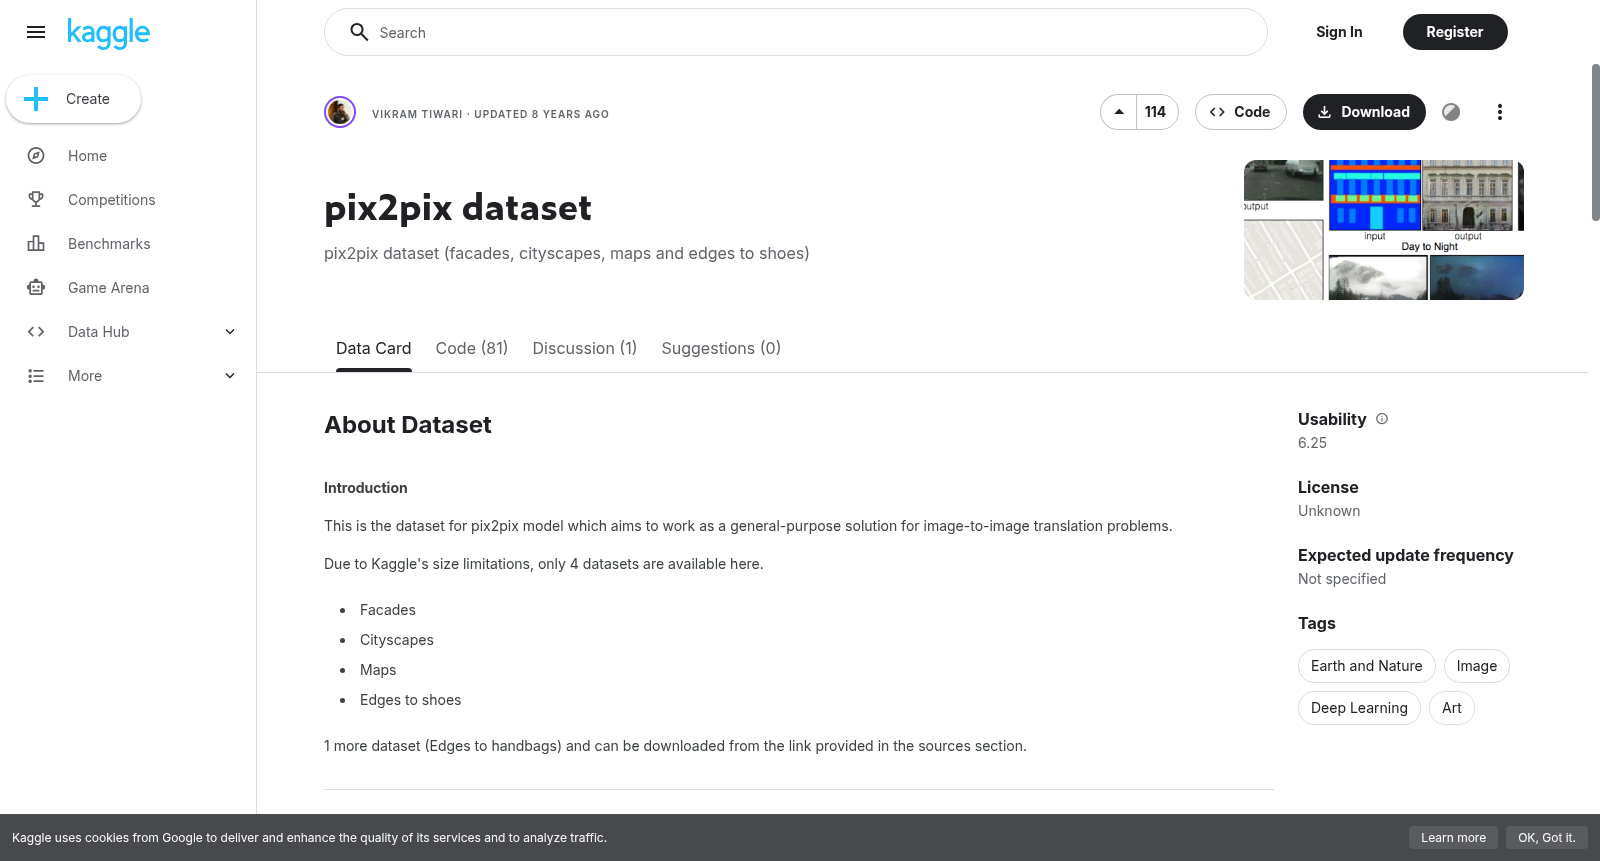Click the Game Arena robot icon

(36, 288)
